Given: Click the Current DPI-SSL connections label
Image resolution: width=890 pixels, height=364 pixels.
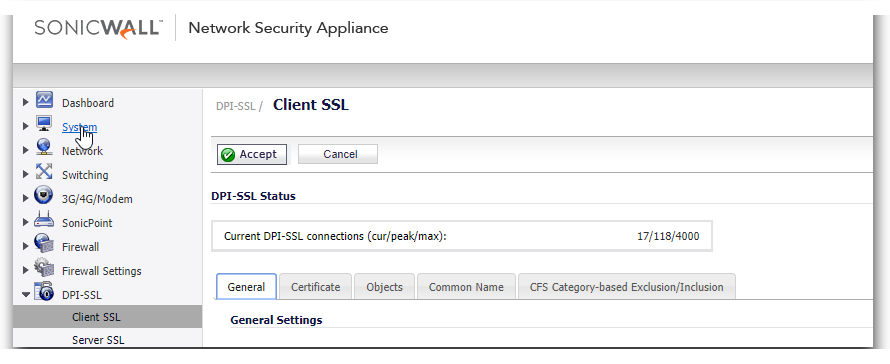Looking at the screenshot, I should tap(335, 236).
